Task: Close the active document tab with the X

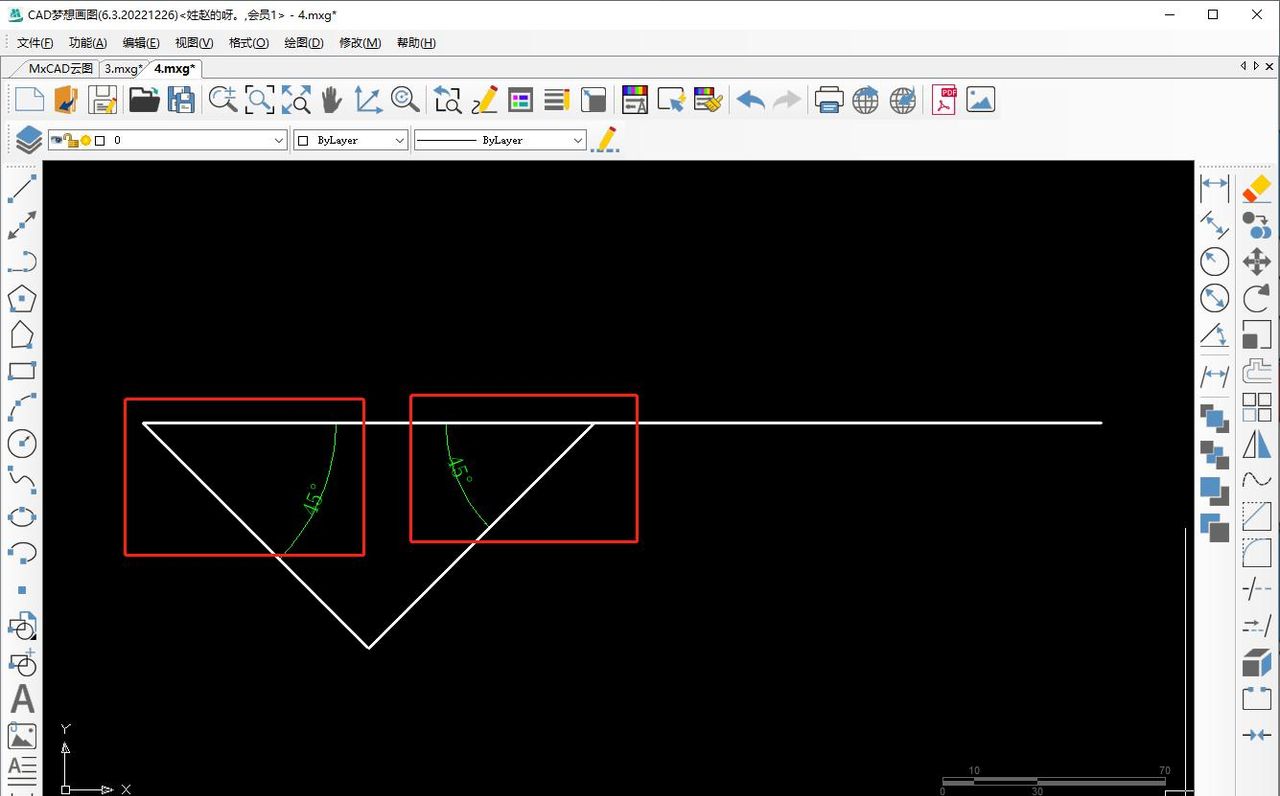Action: 1268,66
